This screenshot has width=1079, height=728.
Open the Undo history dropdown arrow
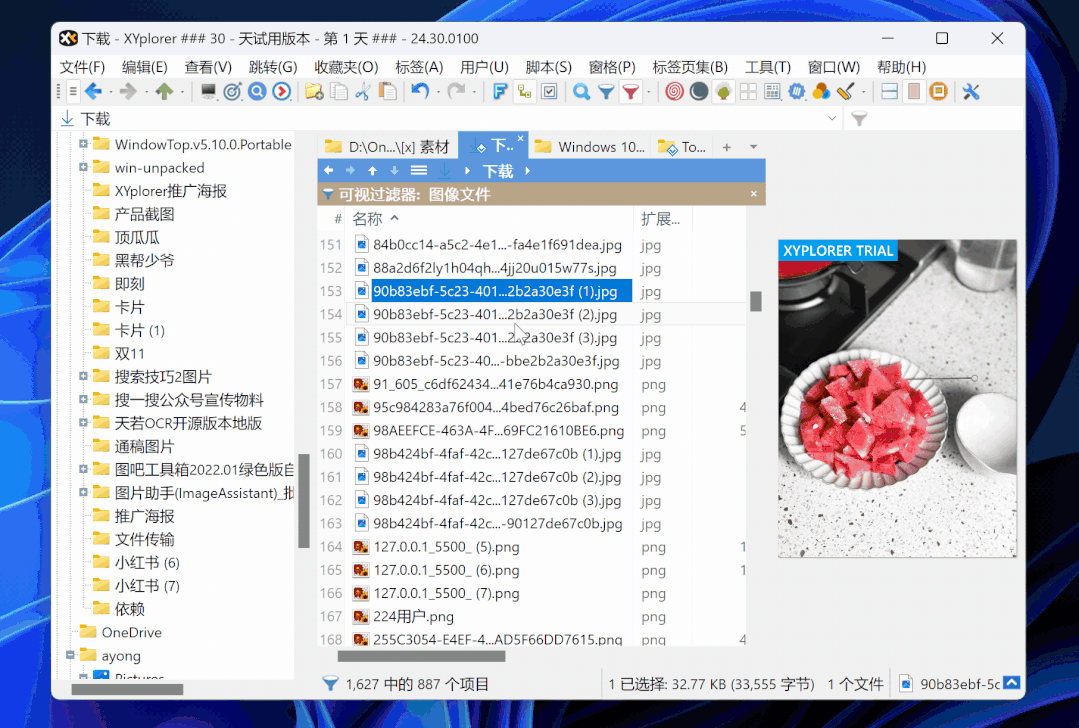coord(438,92)
